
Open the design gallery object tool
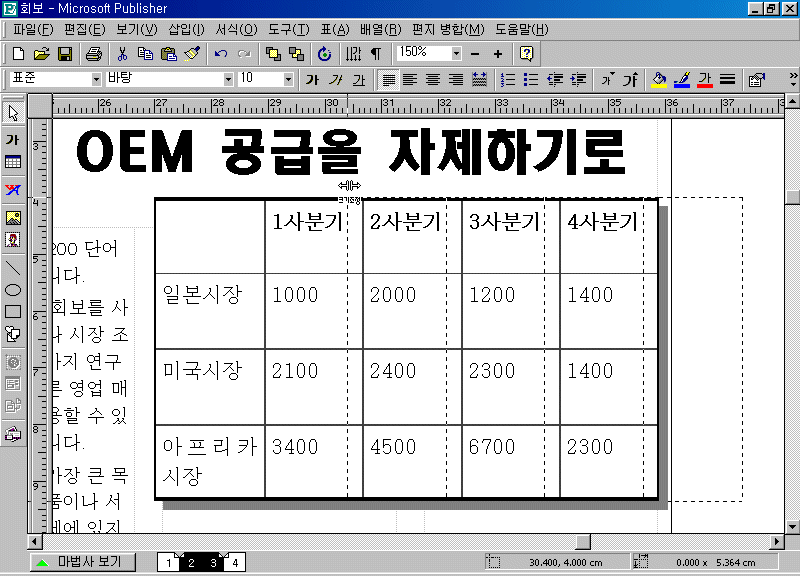coord(13,434)
